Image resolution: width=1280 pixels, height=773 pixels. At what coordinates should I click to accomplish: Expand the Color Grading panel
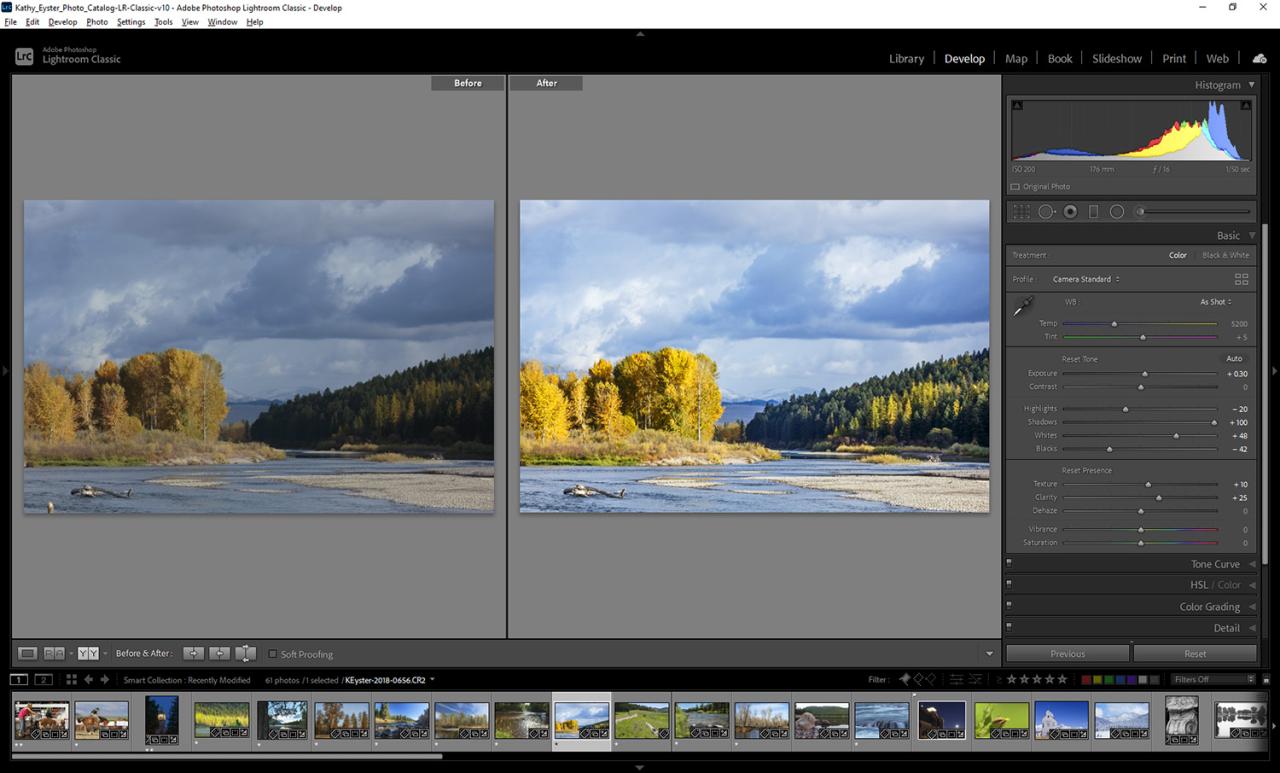point(1251,607)
